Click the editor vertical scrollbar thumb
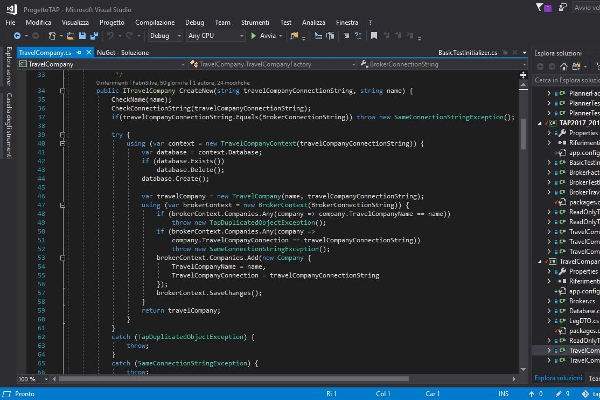Image resolution: width=600 pixels, height=400 pixels. pos(523,135)
